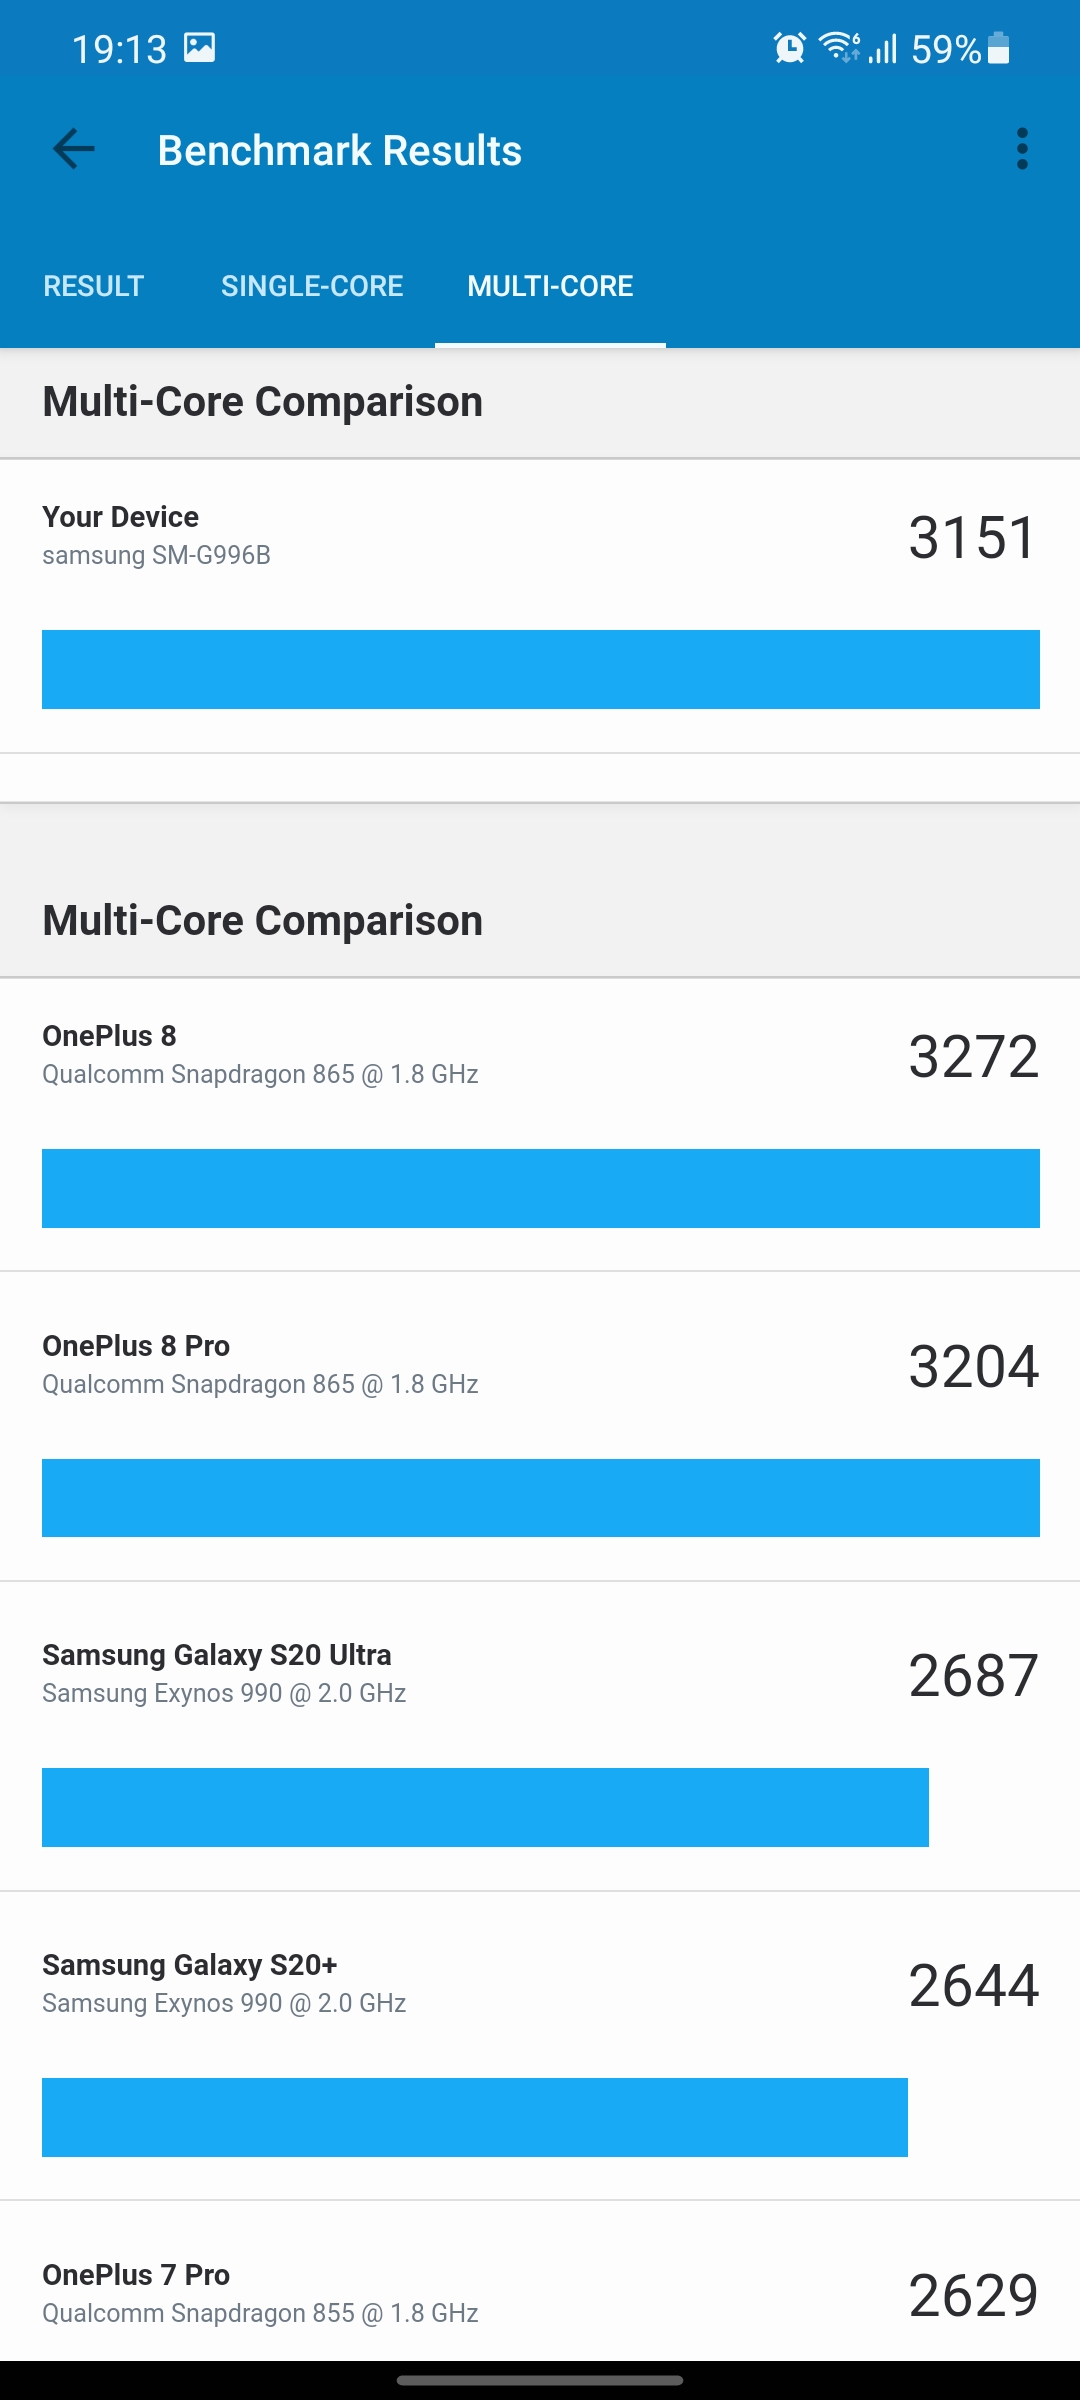Image resolution: width=1080 pixels, height=2400 pixels.
Task: Tap the image notification icon
Action: coord(200,48)
